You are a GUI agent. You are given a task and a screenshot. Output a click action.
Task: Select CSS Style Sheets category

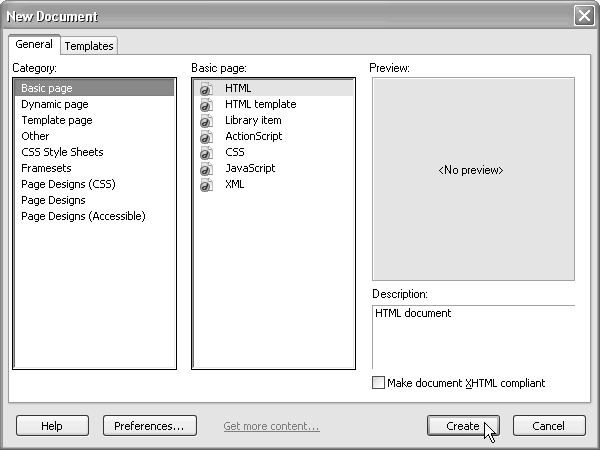(94, 152)
